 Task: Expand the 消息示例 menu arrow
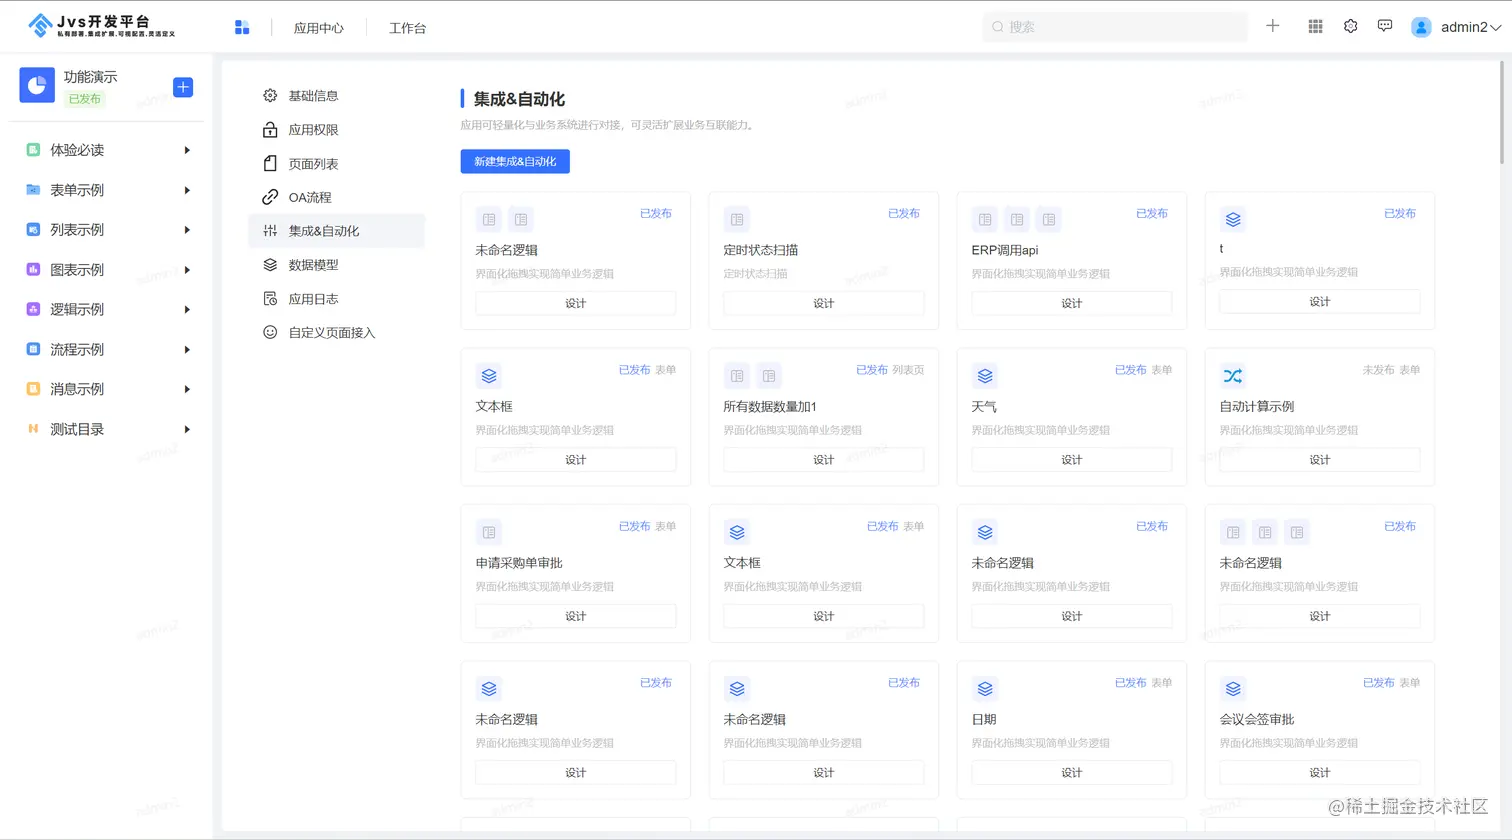[187, 389]
